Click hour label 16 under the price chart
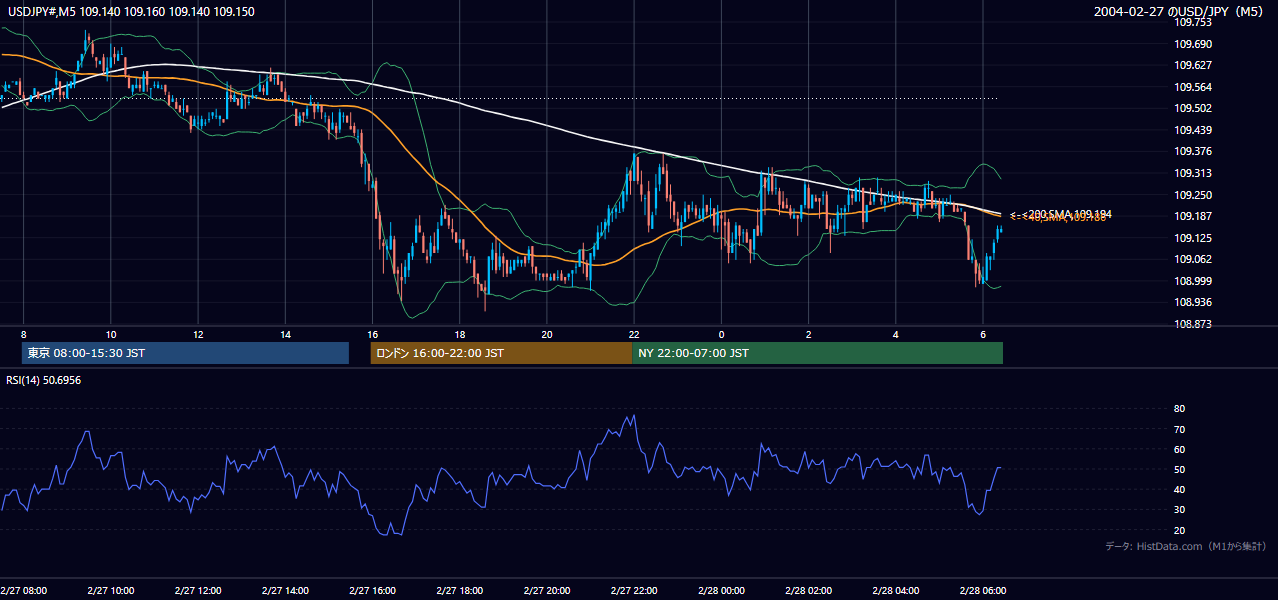 point(373,333)
